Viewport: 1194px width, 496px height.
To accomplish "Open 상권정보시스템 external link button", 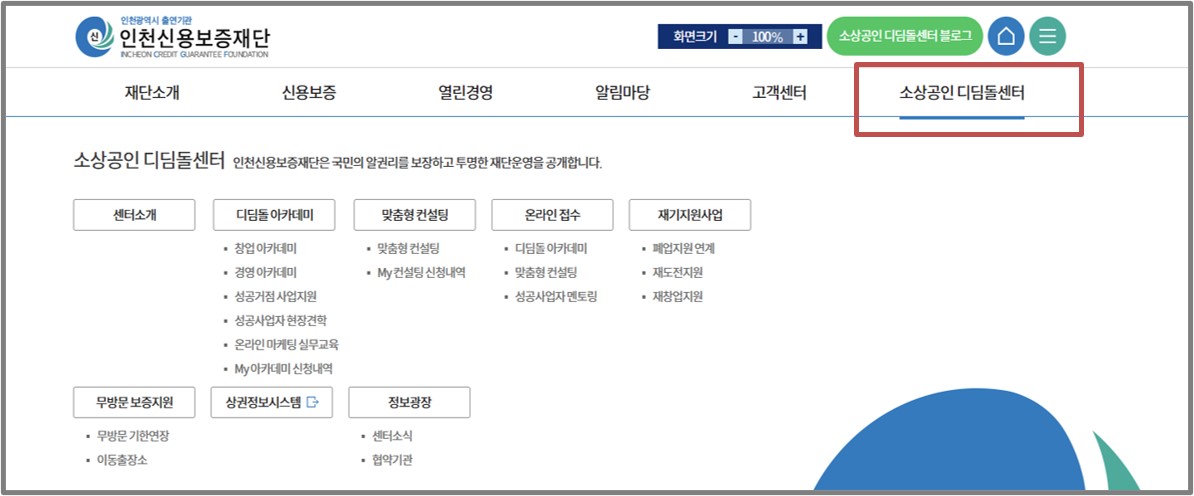I will click(x=272, y=402).
